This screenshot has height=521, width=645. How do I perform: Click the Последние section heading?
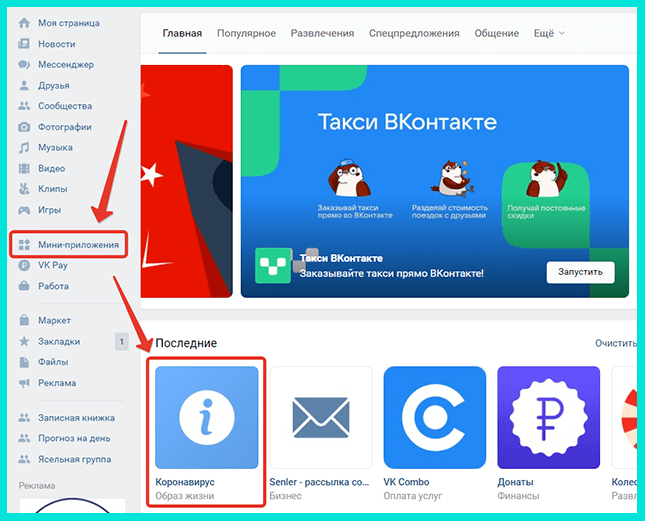tap(186, 343)
